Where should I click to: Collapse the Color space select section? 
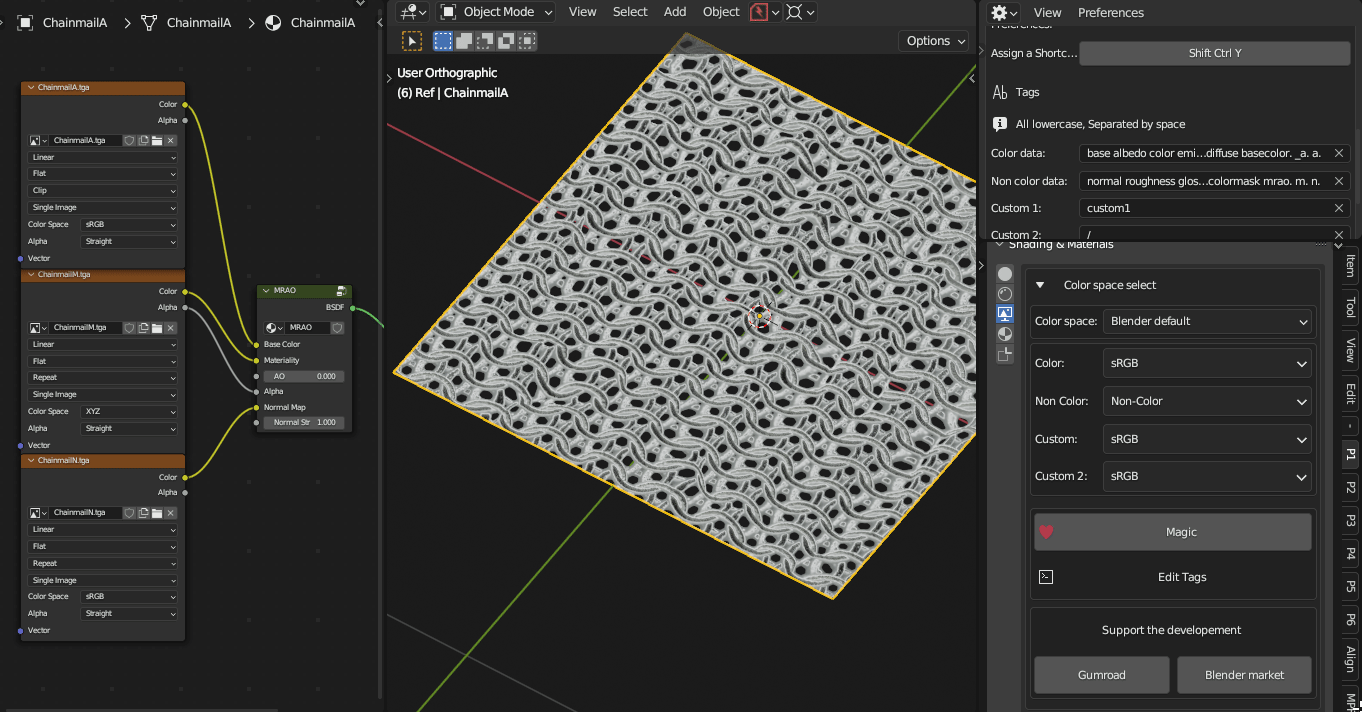(1041, 285)
